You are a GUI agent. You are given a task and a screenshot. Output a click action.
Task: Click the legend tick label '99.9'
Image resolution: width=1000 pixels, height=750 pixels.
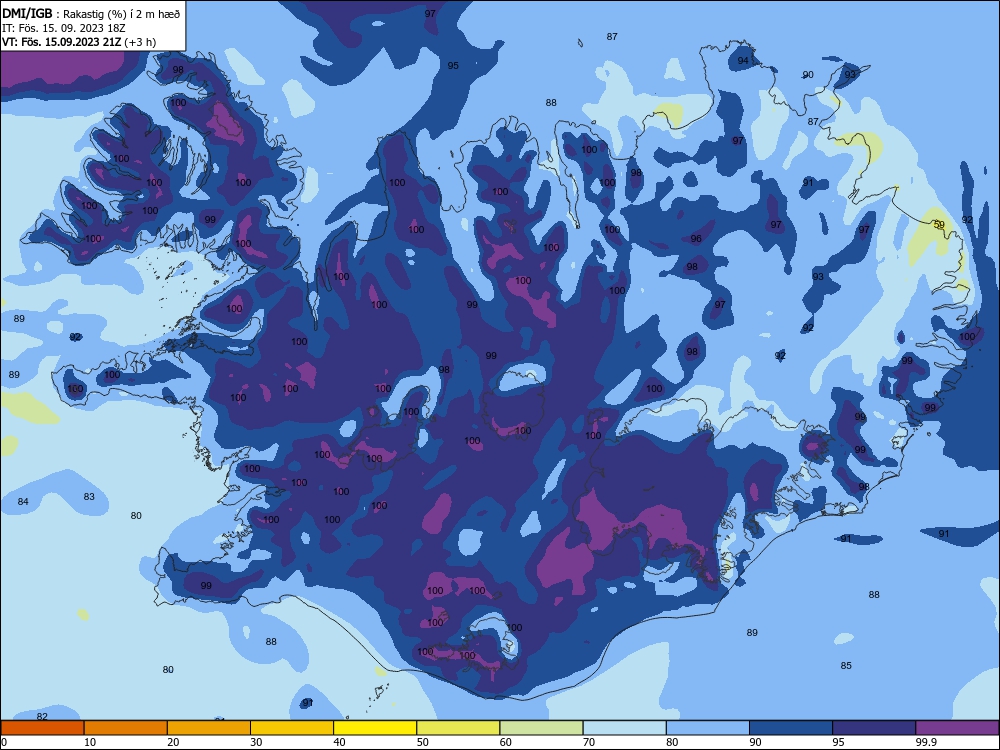tap(926, 742)
